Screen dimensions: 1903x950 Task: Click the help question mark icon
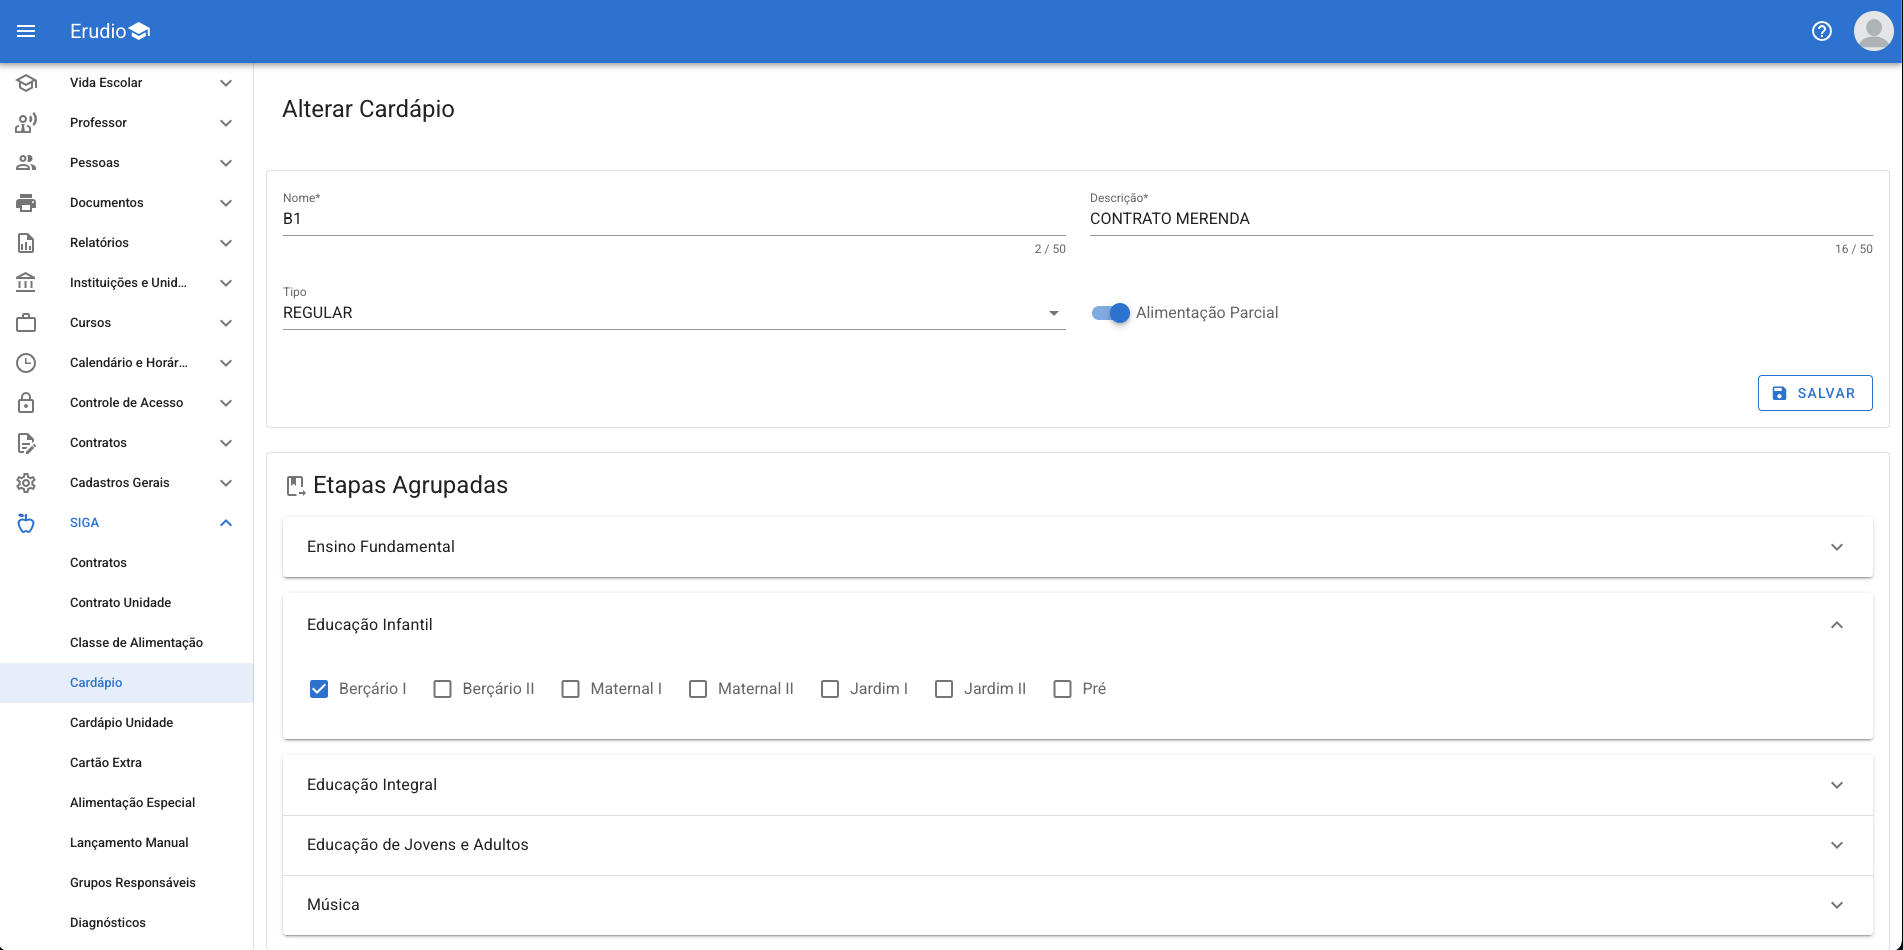pyautogui.click(x=1821, y=31)
